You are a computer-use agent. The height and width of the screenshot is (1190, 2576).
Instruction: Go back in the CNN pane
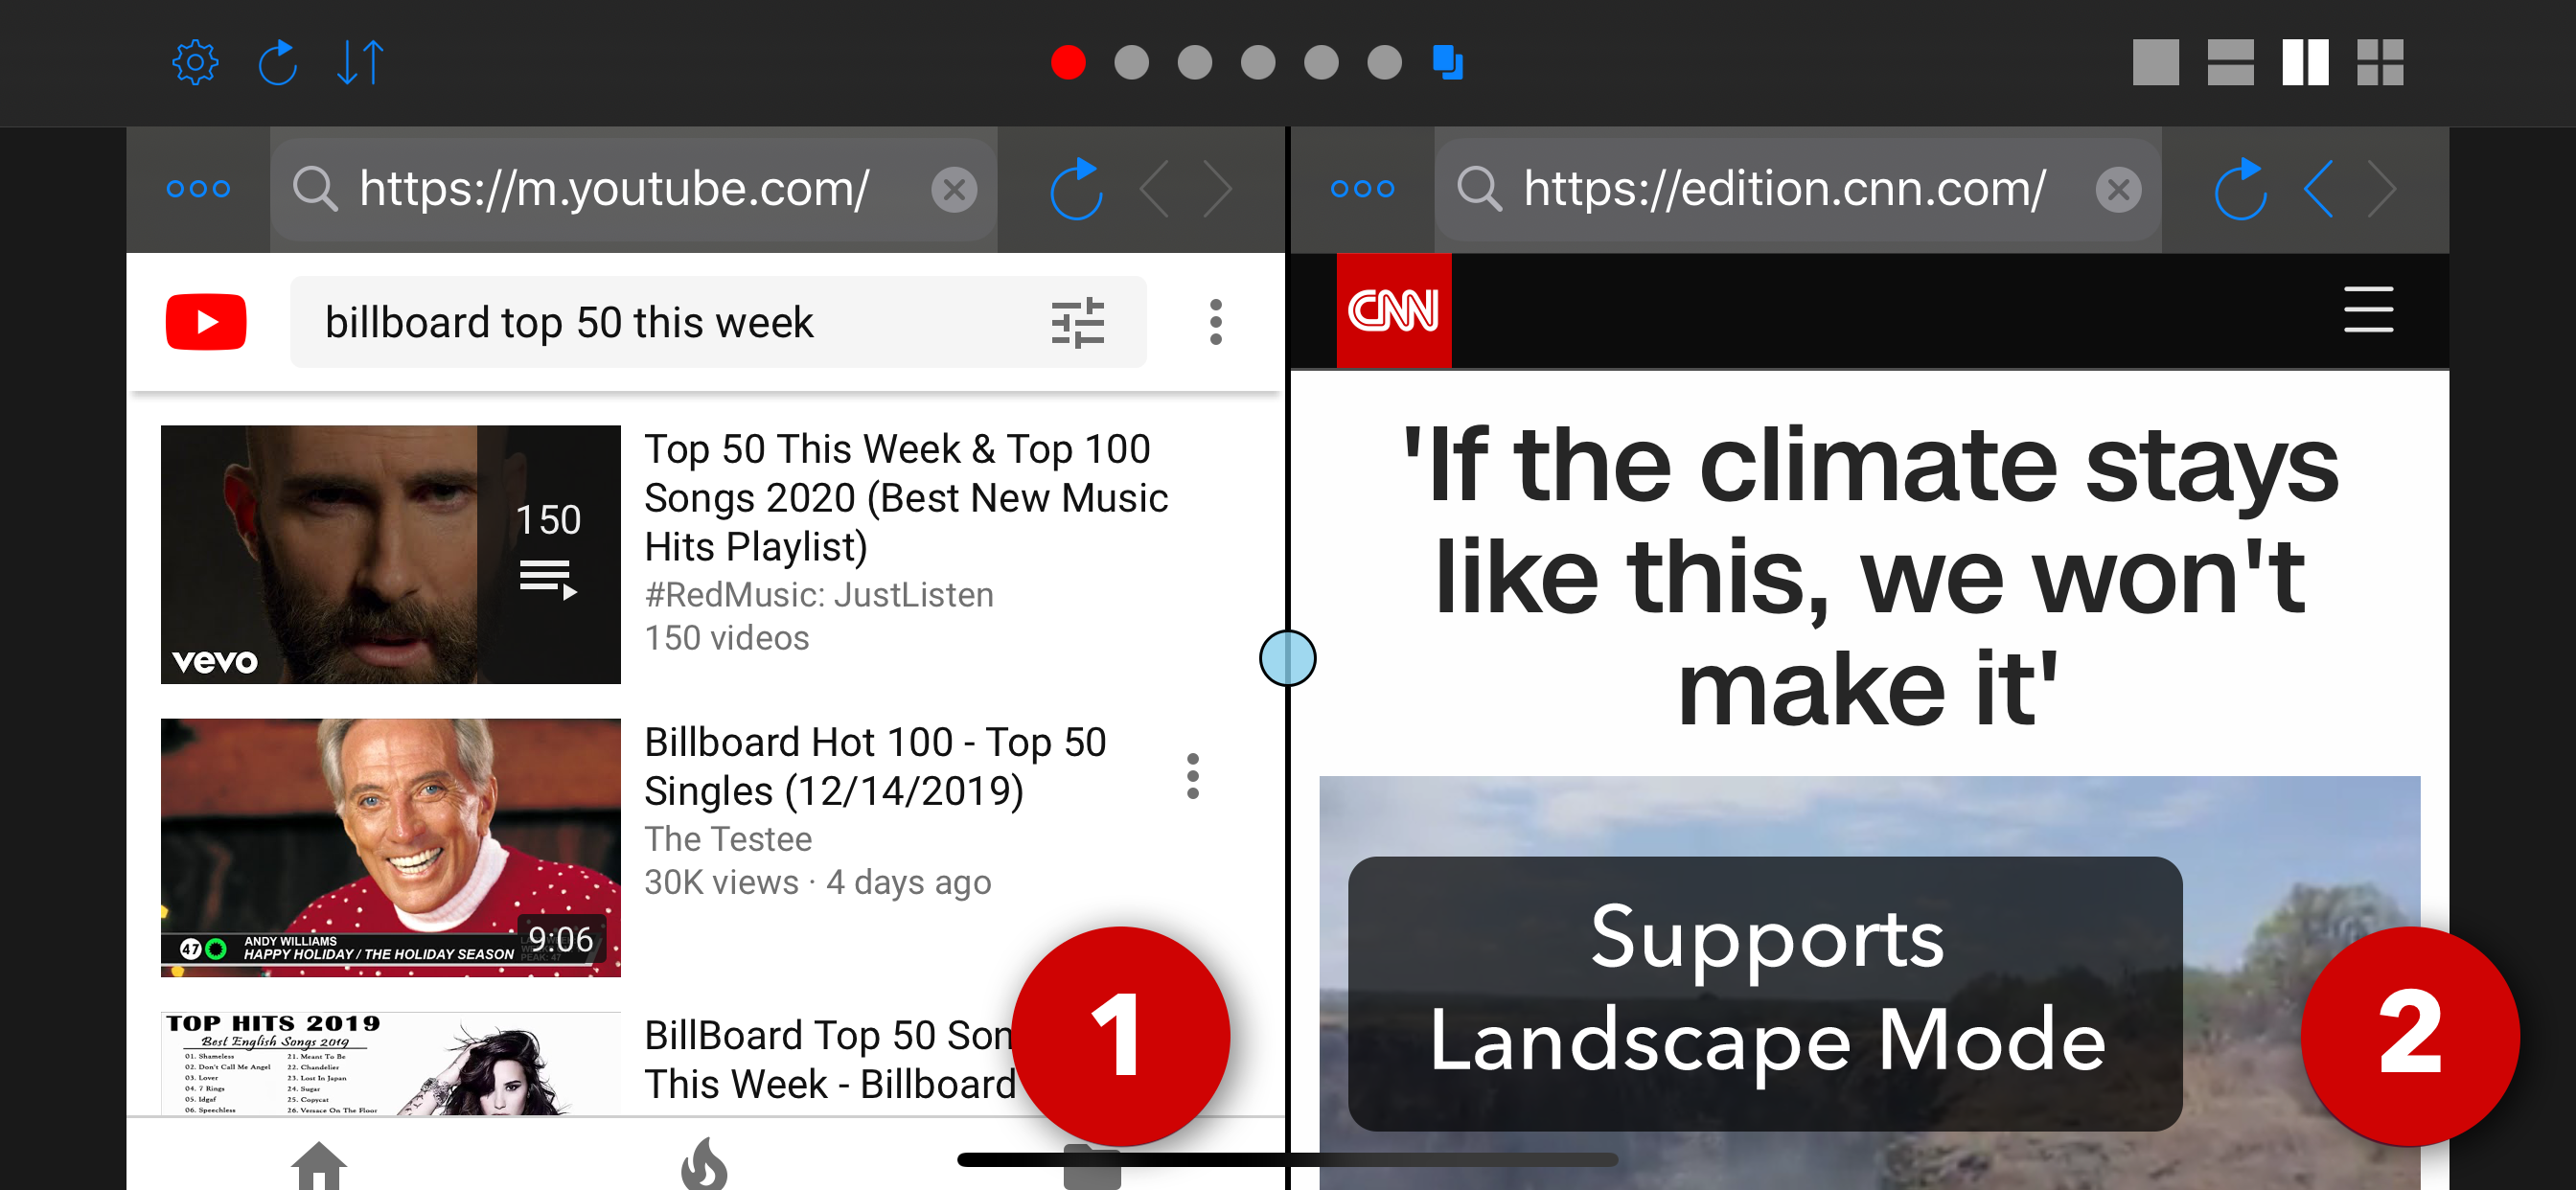[x=2319, y=189]
